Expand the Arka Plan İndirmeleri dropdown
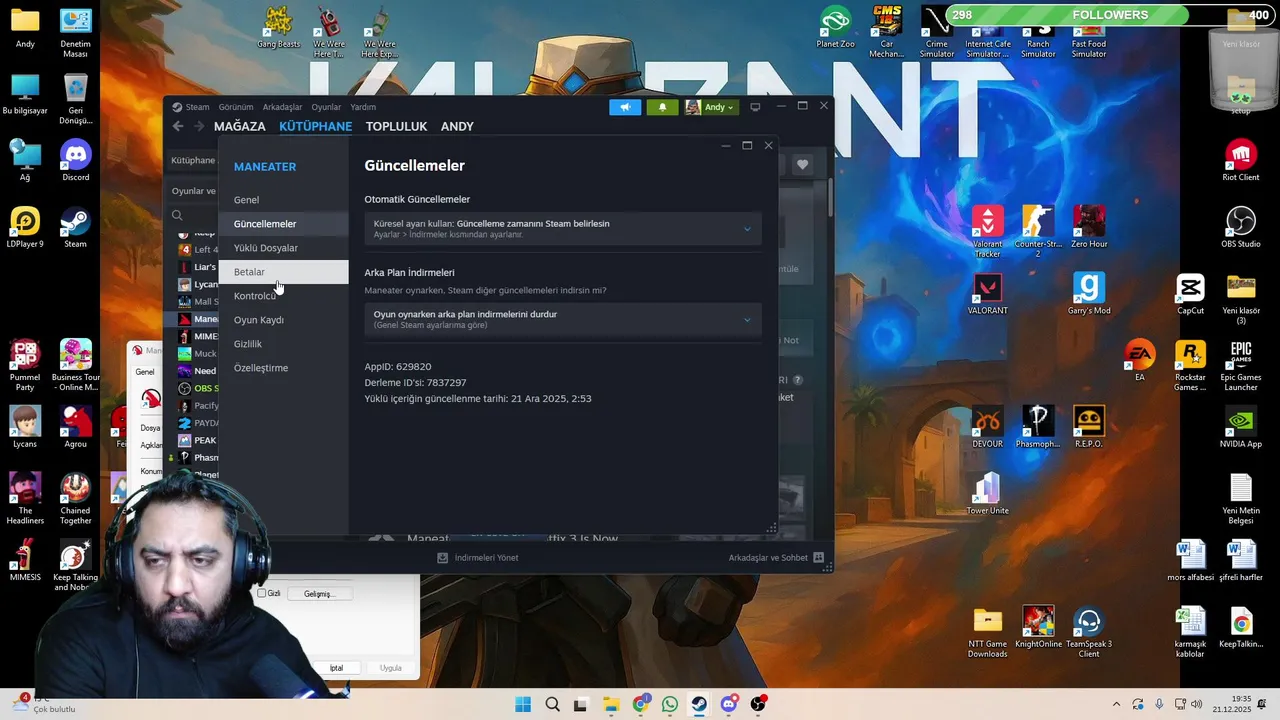 pos(562,319)
